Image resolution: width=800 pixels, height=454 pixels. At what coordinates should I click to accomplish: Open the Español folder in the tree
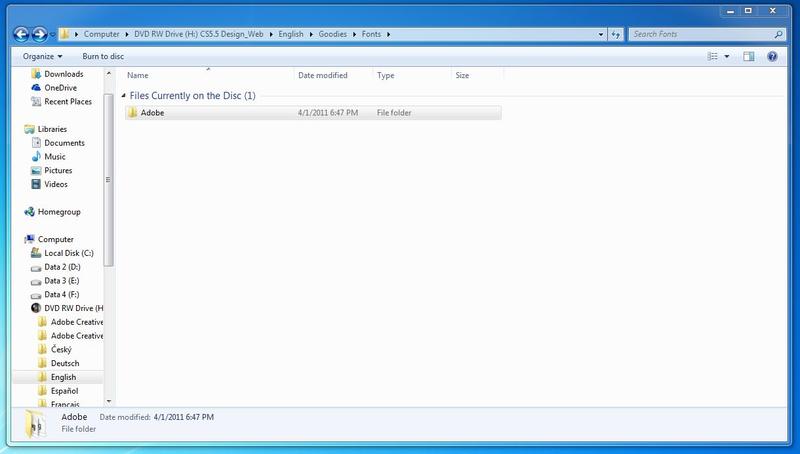(x=58, y=391)
